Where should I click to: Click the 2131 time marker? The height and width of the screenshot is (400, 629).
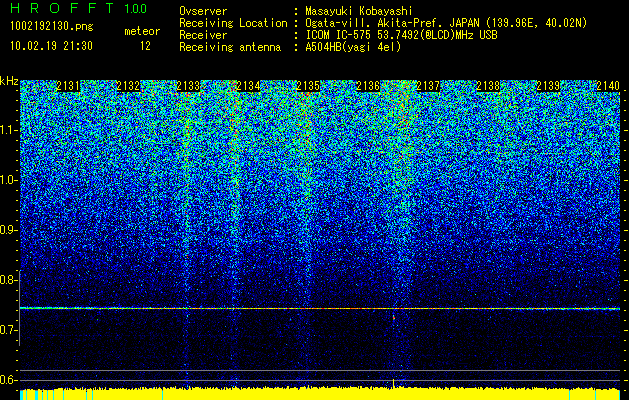pyautogui.click(x=68, y=86)
